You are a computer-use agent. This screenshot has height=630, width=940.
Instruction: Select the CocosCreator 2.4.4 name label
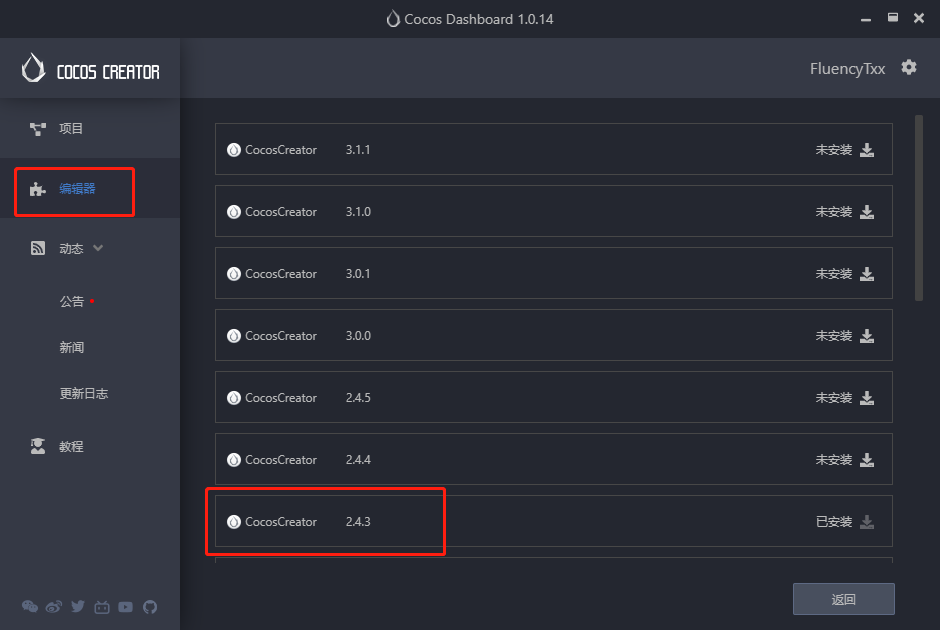tap(281, 460)
